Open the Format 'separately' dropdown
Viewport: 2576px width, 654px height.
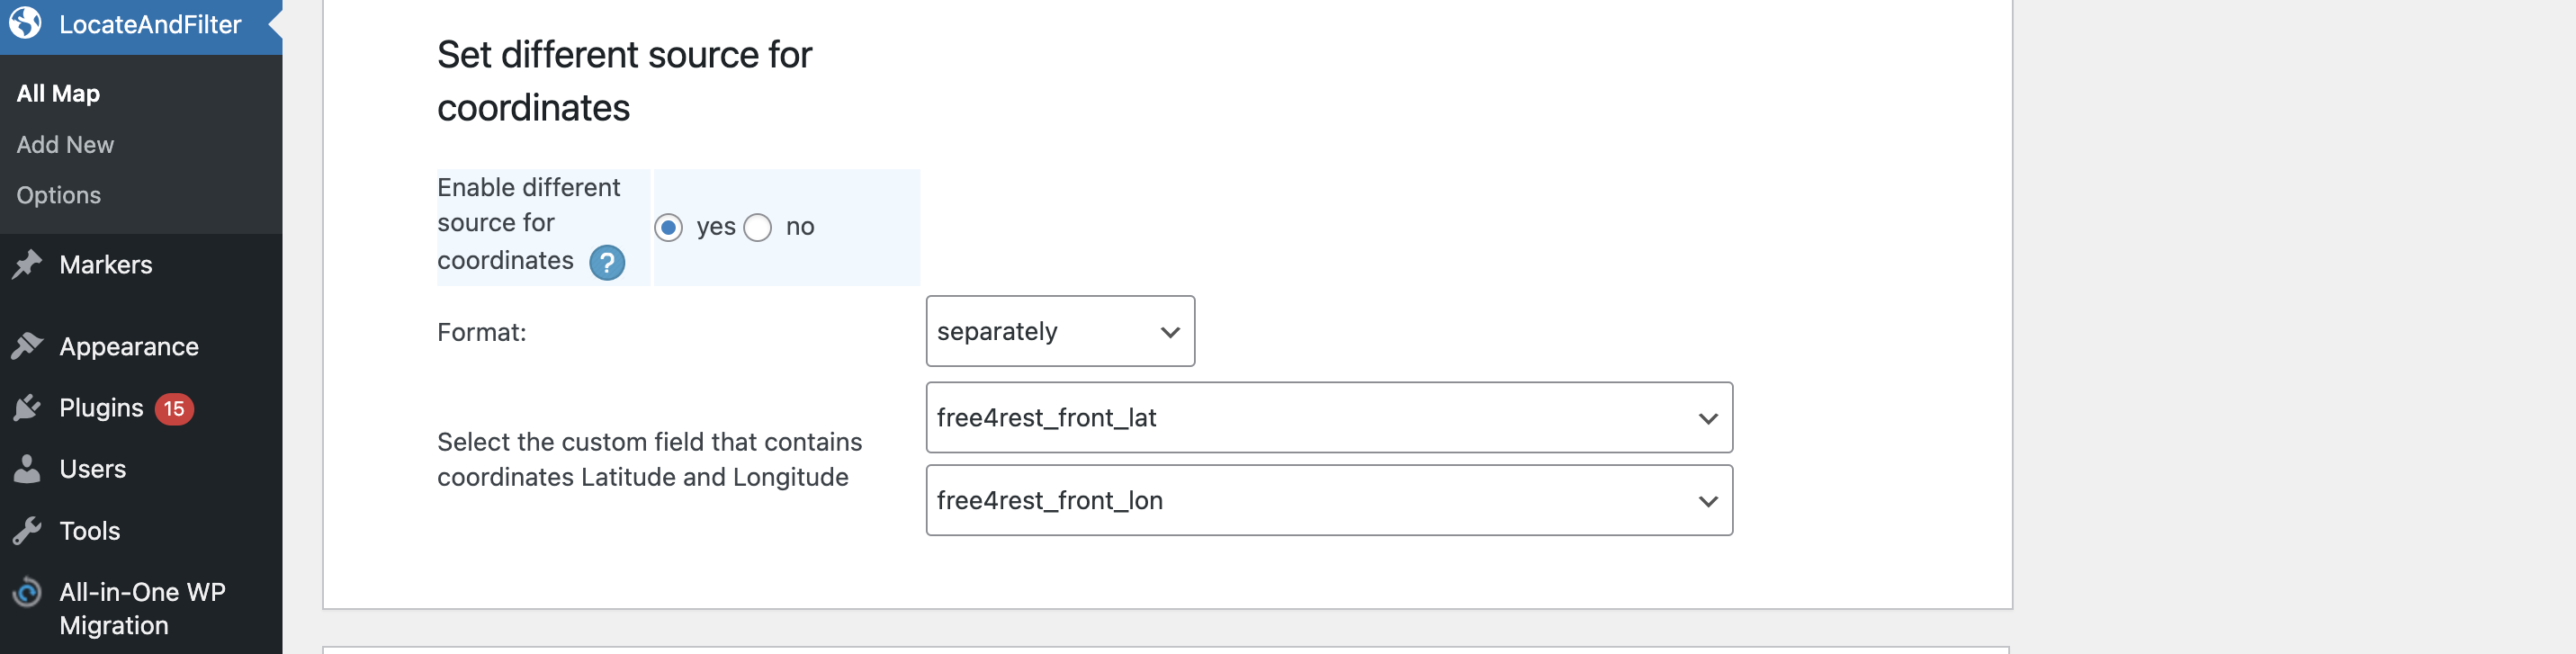coord(1059,331)
